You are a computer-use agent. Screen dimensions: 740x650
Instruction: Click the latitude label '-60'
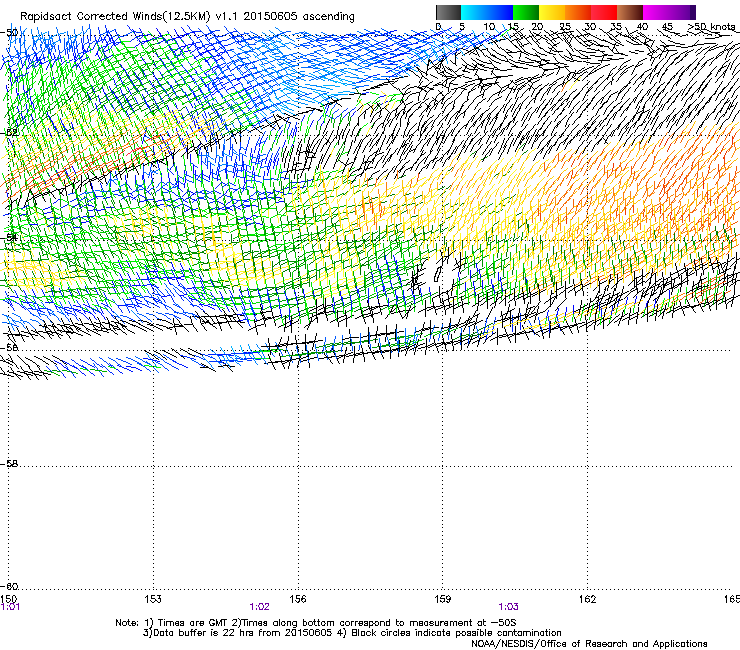(9, 587)
